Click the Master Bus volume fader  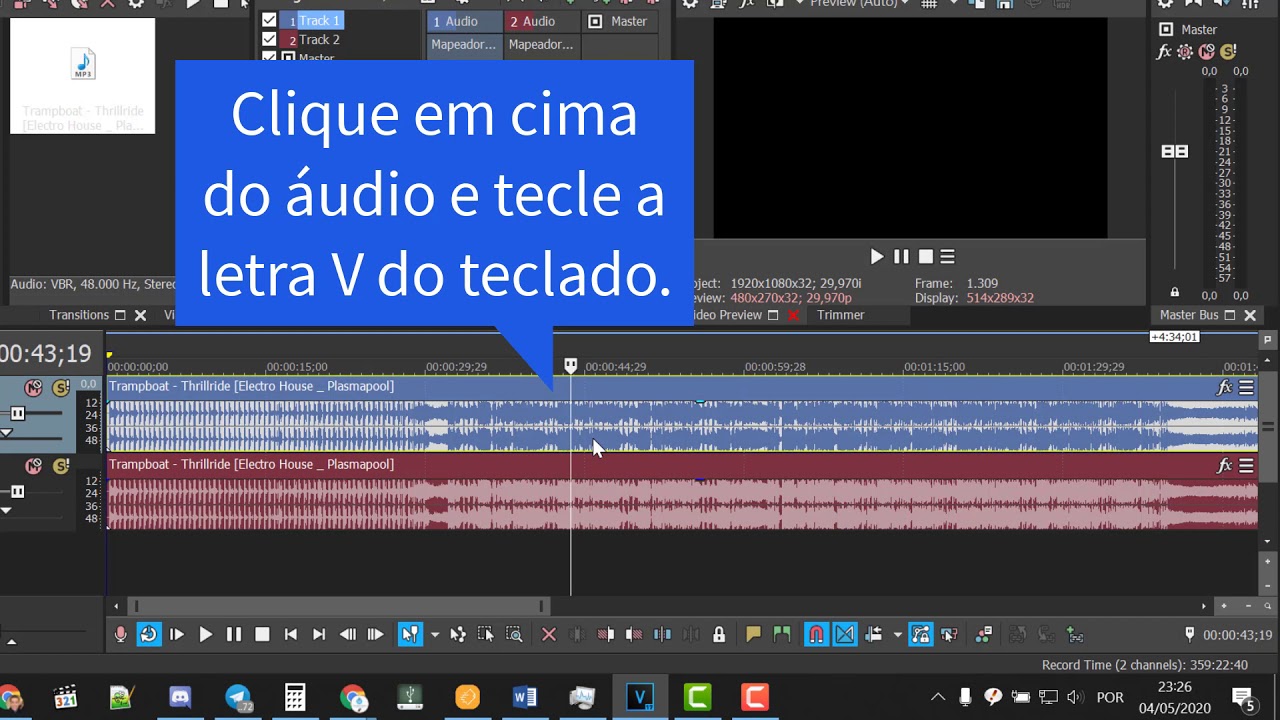click(x=1174, y=151)
